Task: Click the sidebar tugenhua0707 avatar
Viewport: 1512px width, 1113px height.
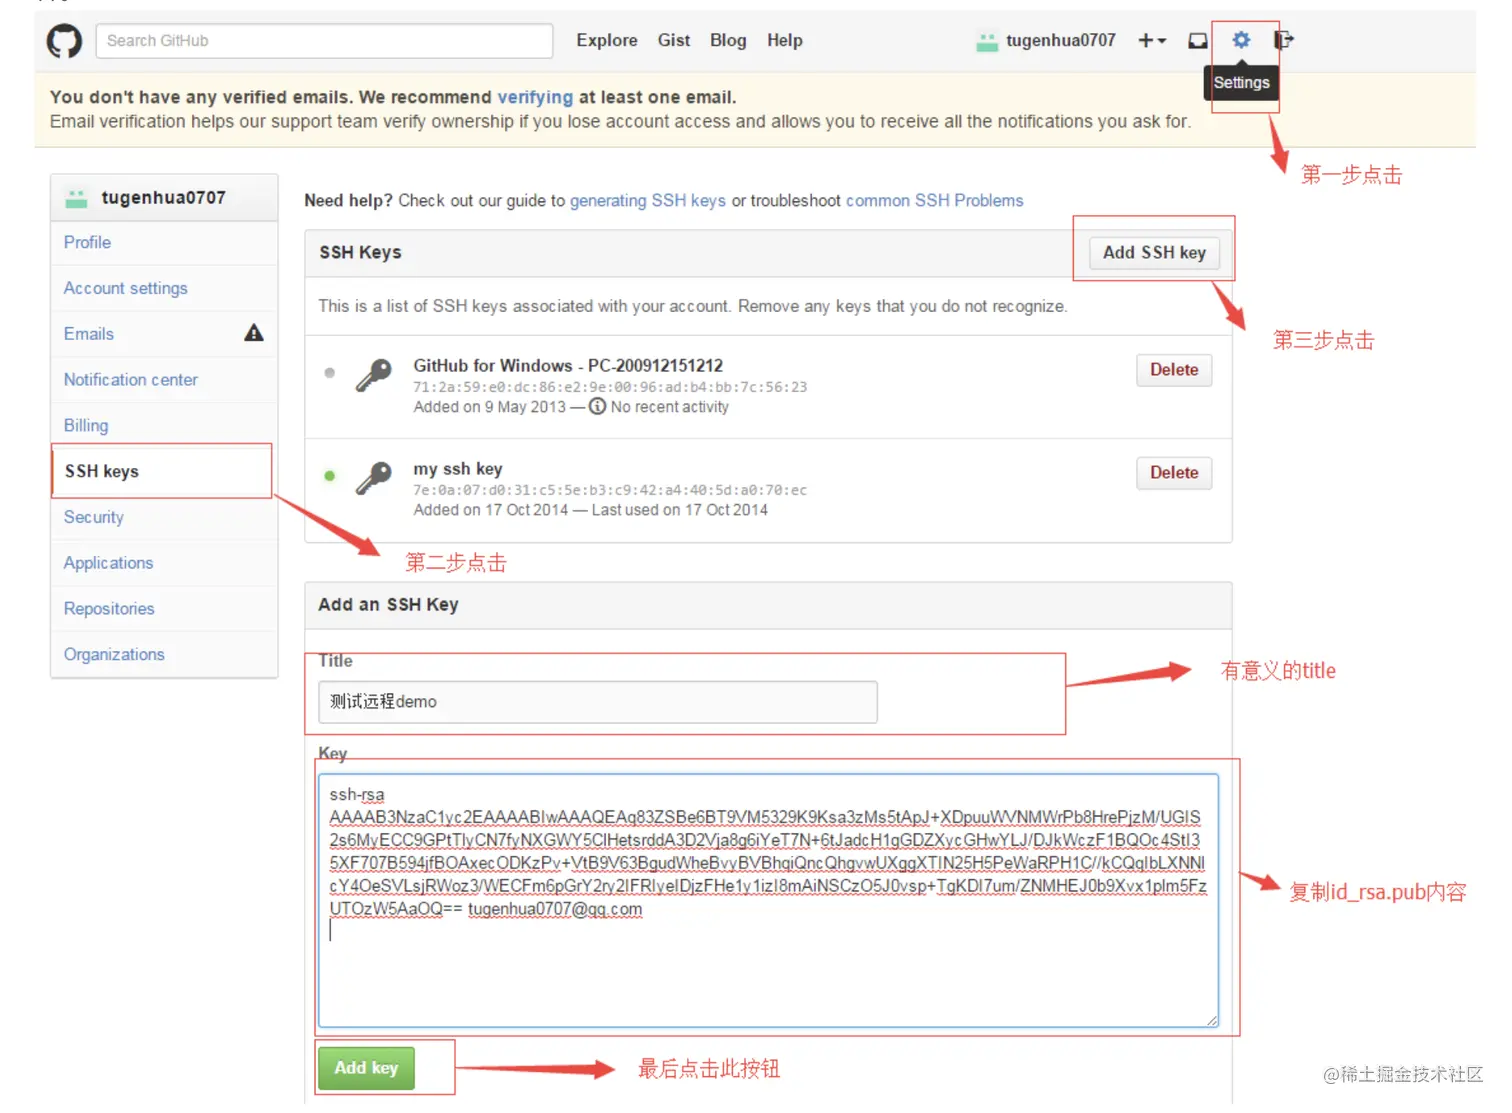Action: click(x=76, y=198)
